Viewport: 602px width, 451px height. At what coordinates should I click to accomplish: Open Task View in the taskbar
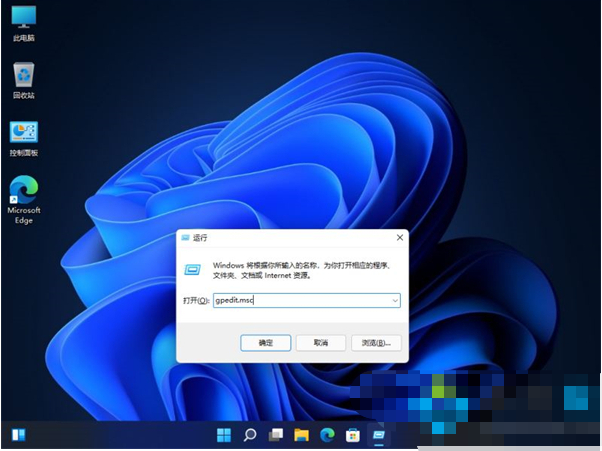tap(275, 435)
